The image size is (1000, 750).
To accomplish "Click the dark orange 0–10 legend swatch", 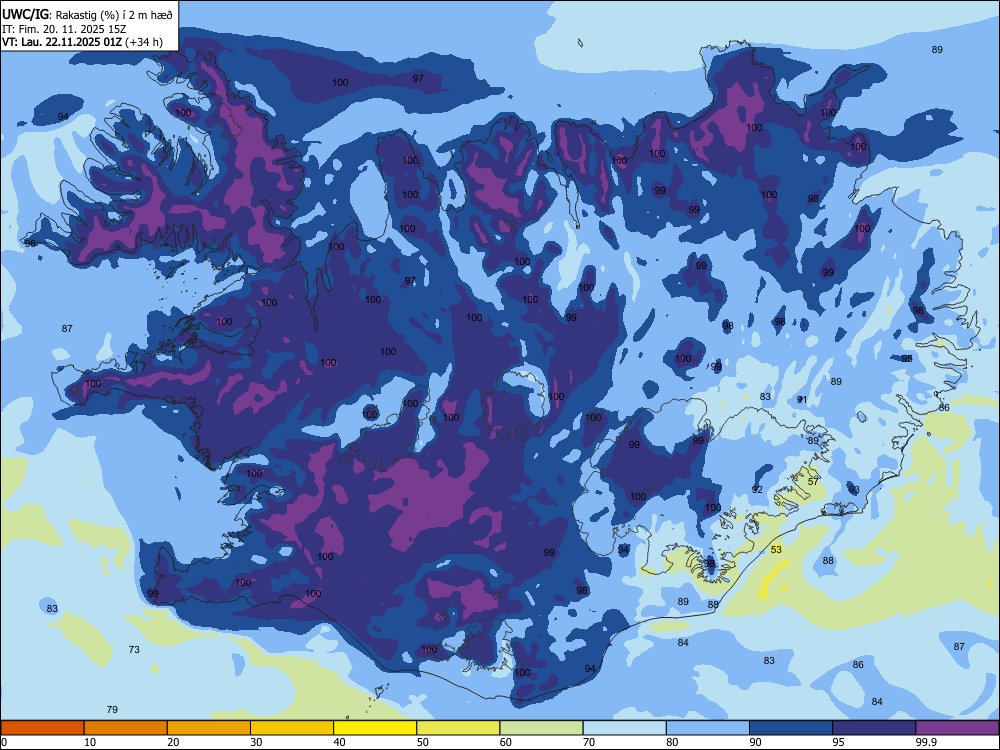I will click(43, 728).
